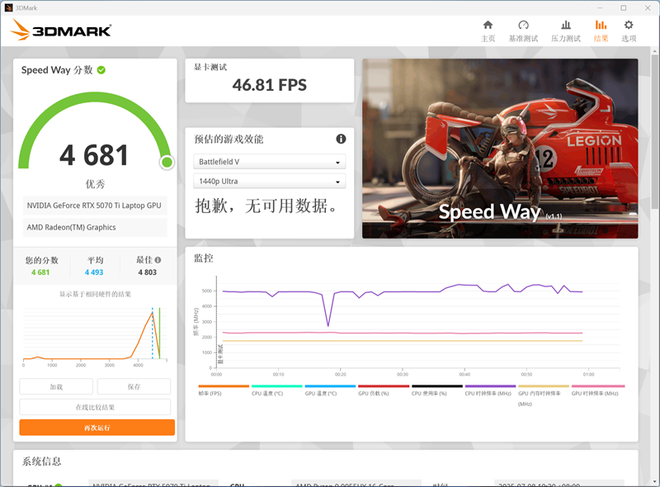
Task: Toggle CPU clock frequency purple legend swatch
Action: (x=490, y=386)
